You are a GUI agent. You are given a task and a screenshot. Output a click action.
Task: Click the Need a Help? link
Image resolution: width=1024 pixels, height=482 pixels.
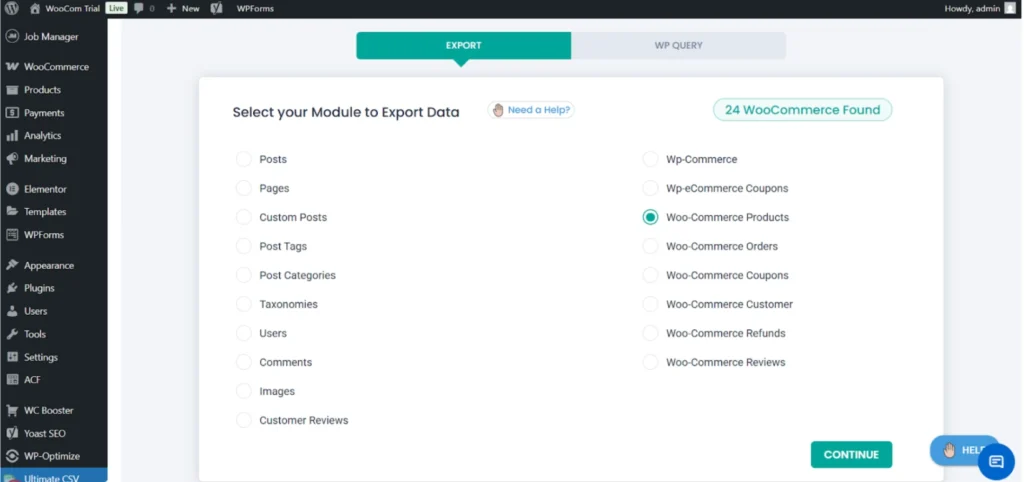(x=531, y=110)
